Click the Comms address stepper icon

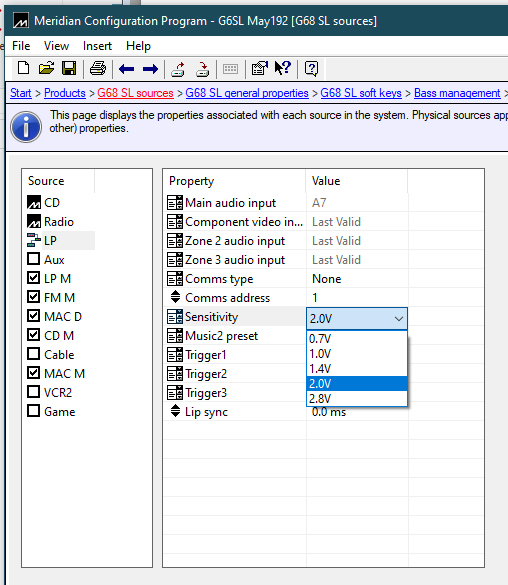[x=175, y=297]
